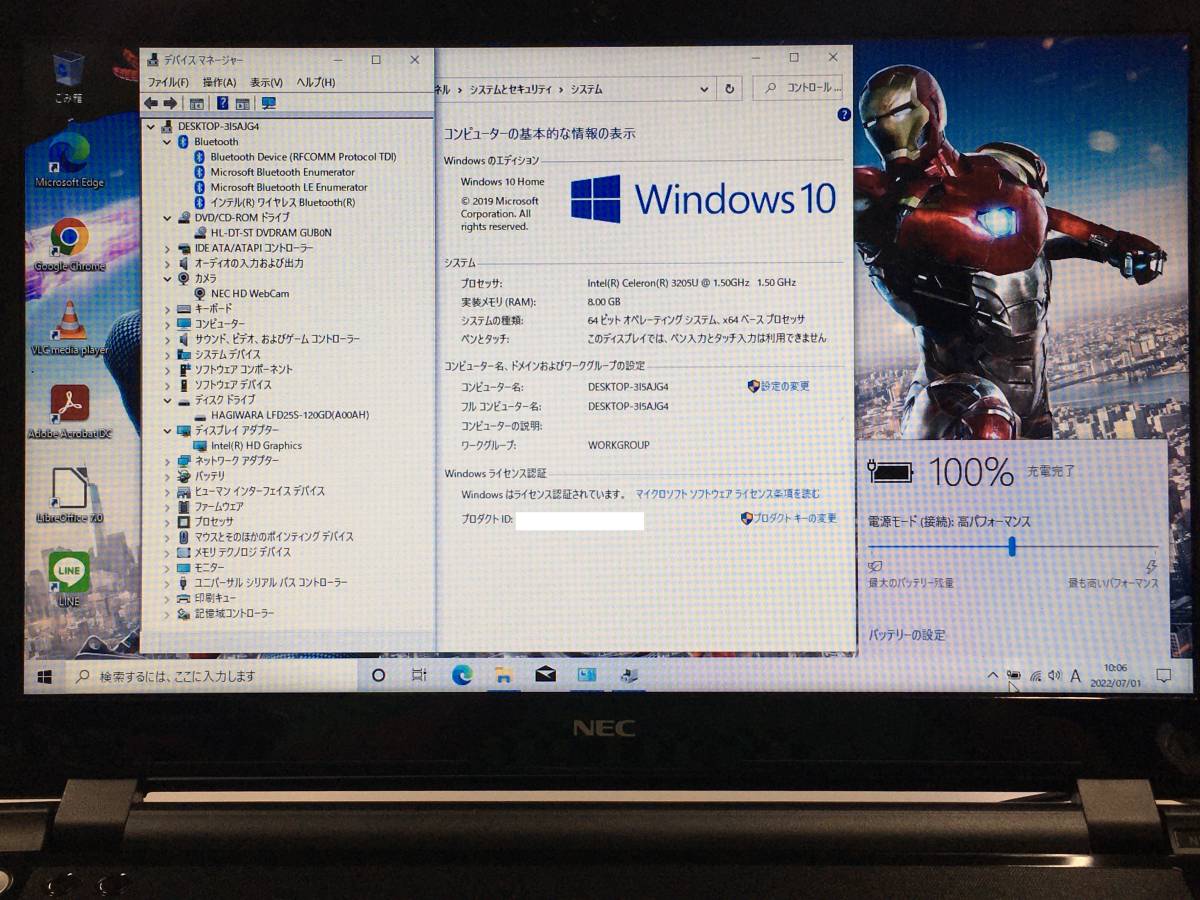Select Microsoft Bluetooth Enumerator device

tap(282, 172)
